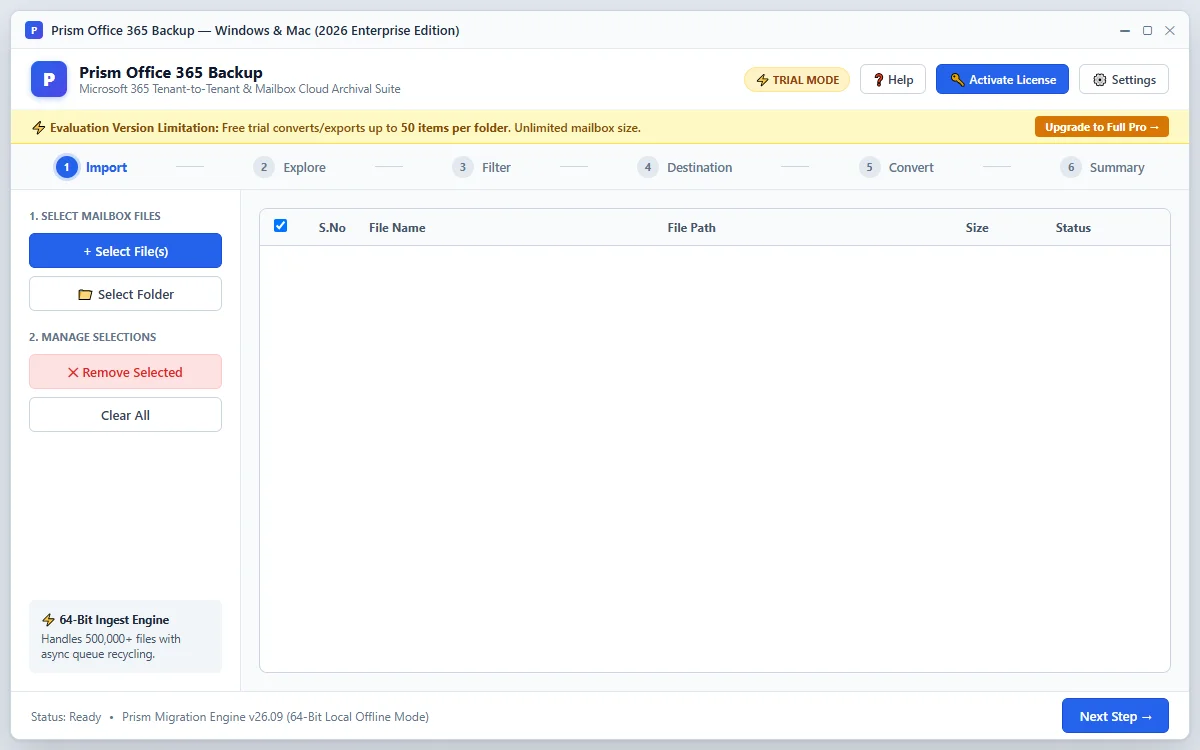
Task: Click the lightning icon in evaluation banner
Action: coord(39,128)
